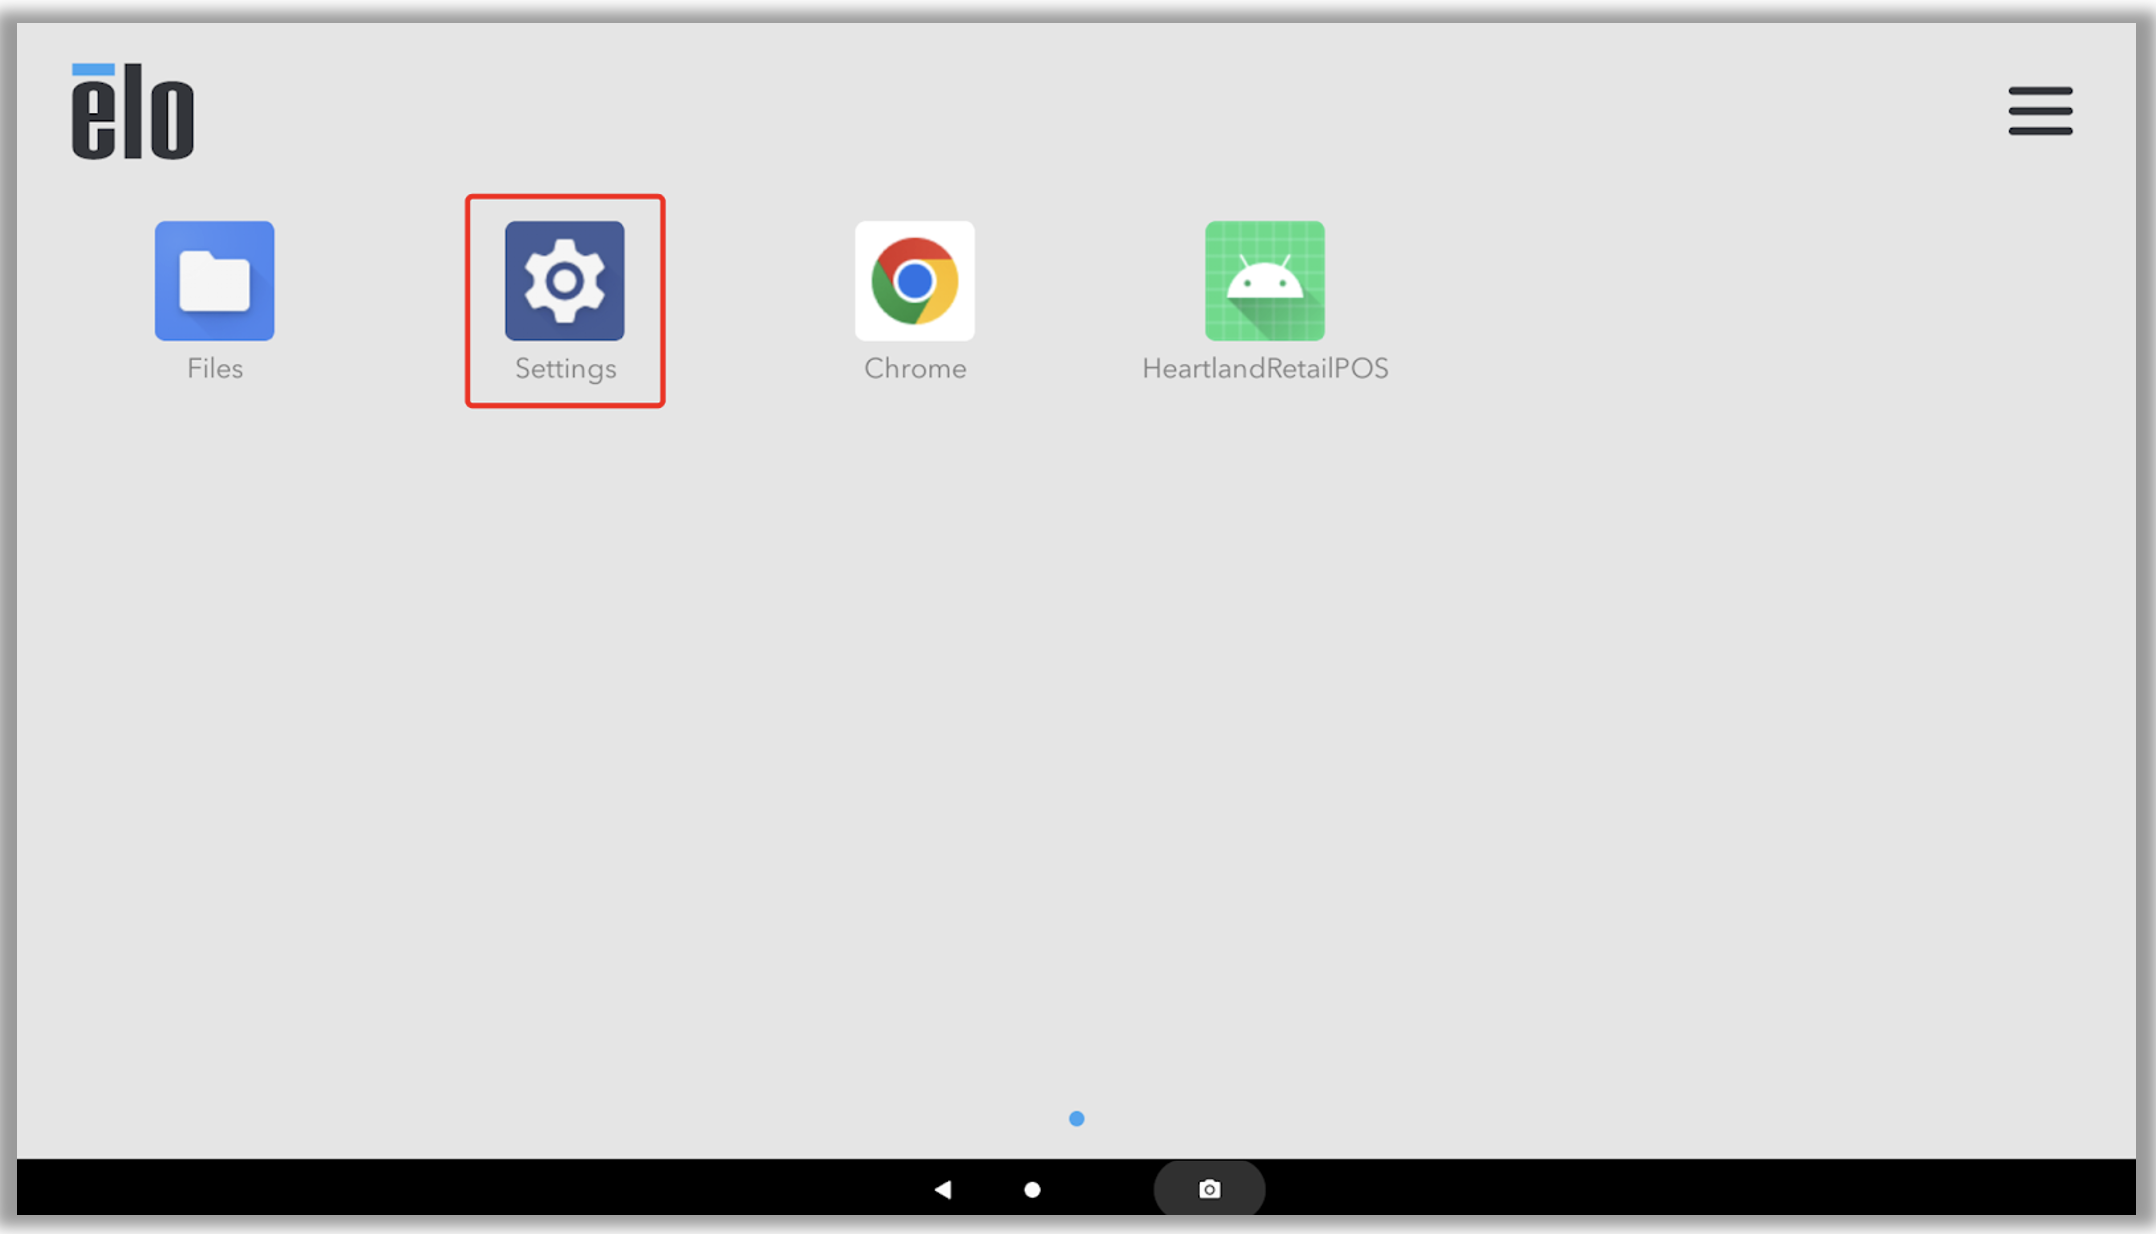2156x1234 pixels.
Task: Click the blue center circle of Chrome logo
Action: 914,281
